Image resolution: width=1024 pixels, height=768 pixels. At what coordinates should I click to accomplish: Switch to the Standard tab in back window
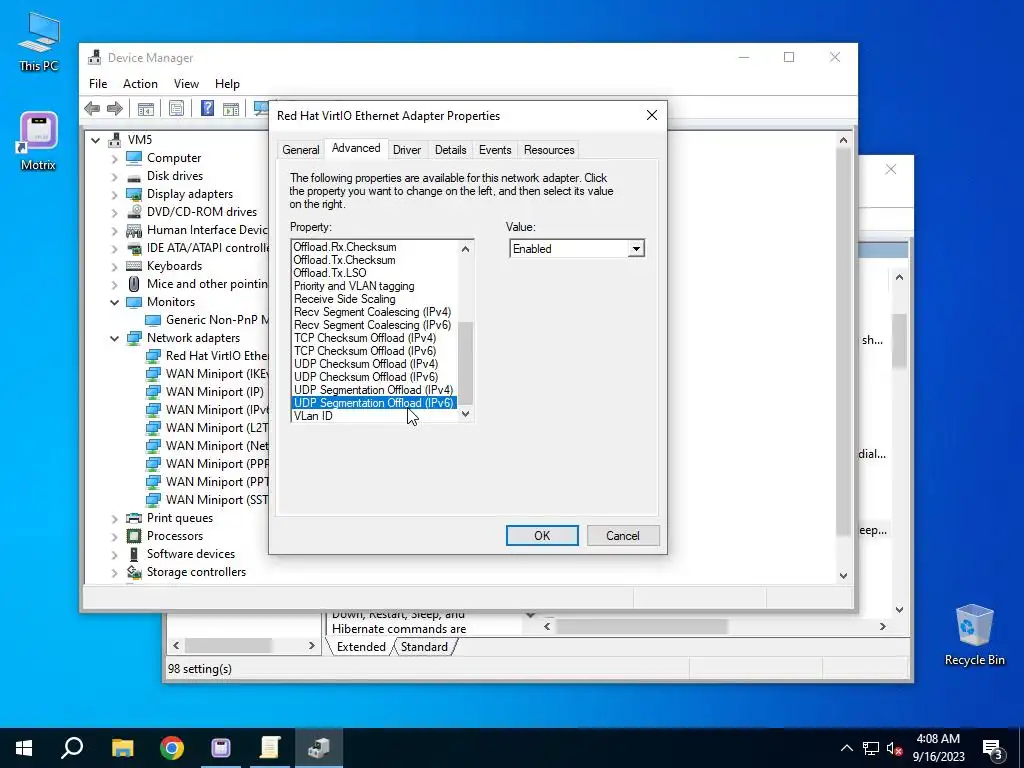(424, 647)
